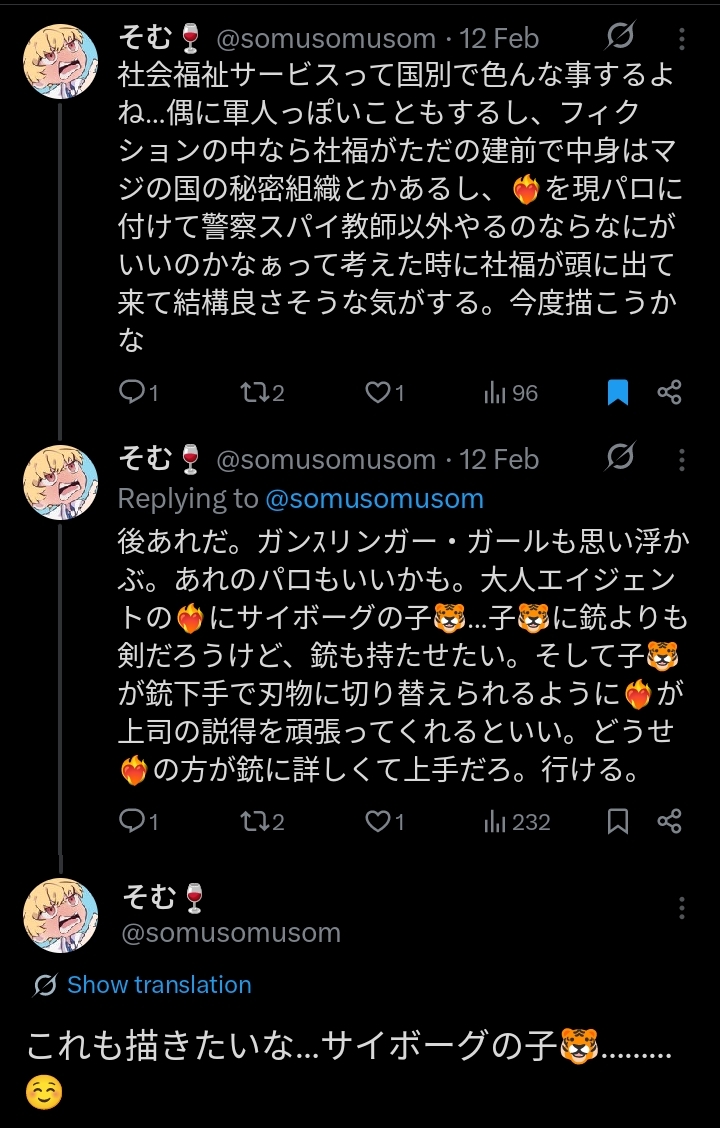The image size is (720, 1128).
Task: Click Show translation link
Action: coord(159,985)
